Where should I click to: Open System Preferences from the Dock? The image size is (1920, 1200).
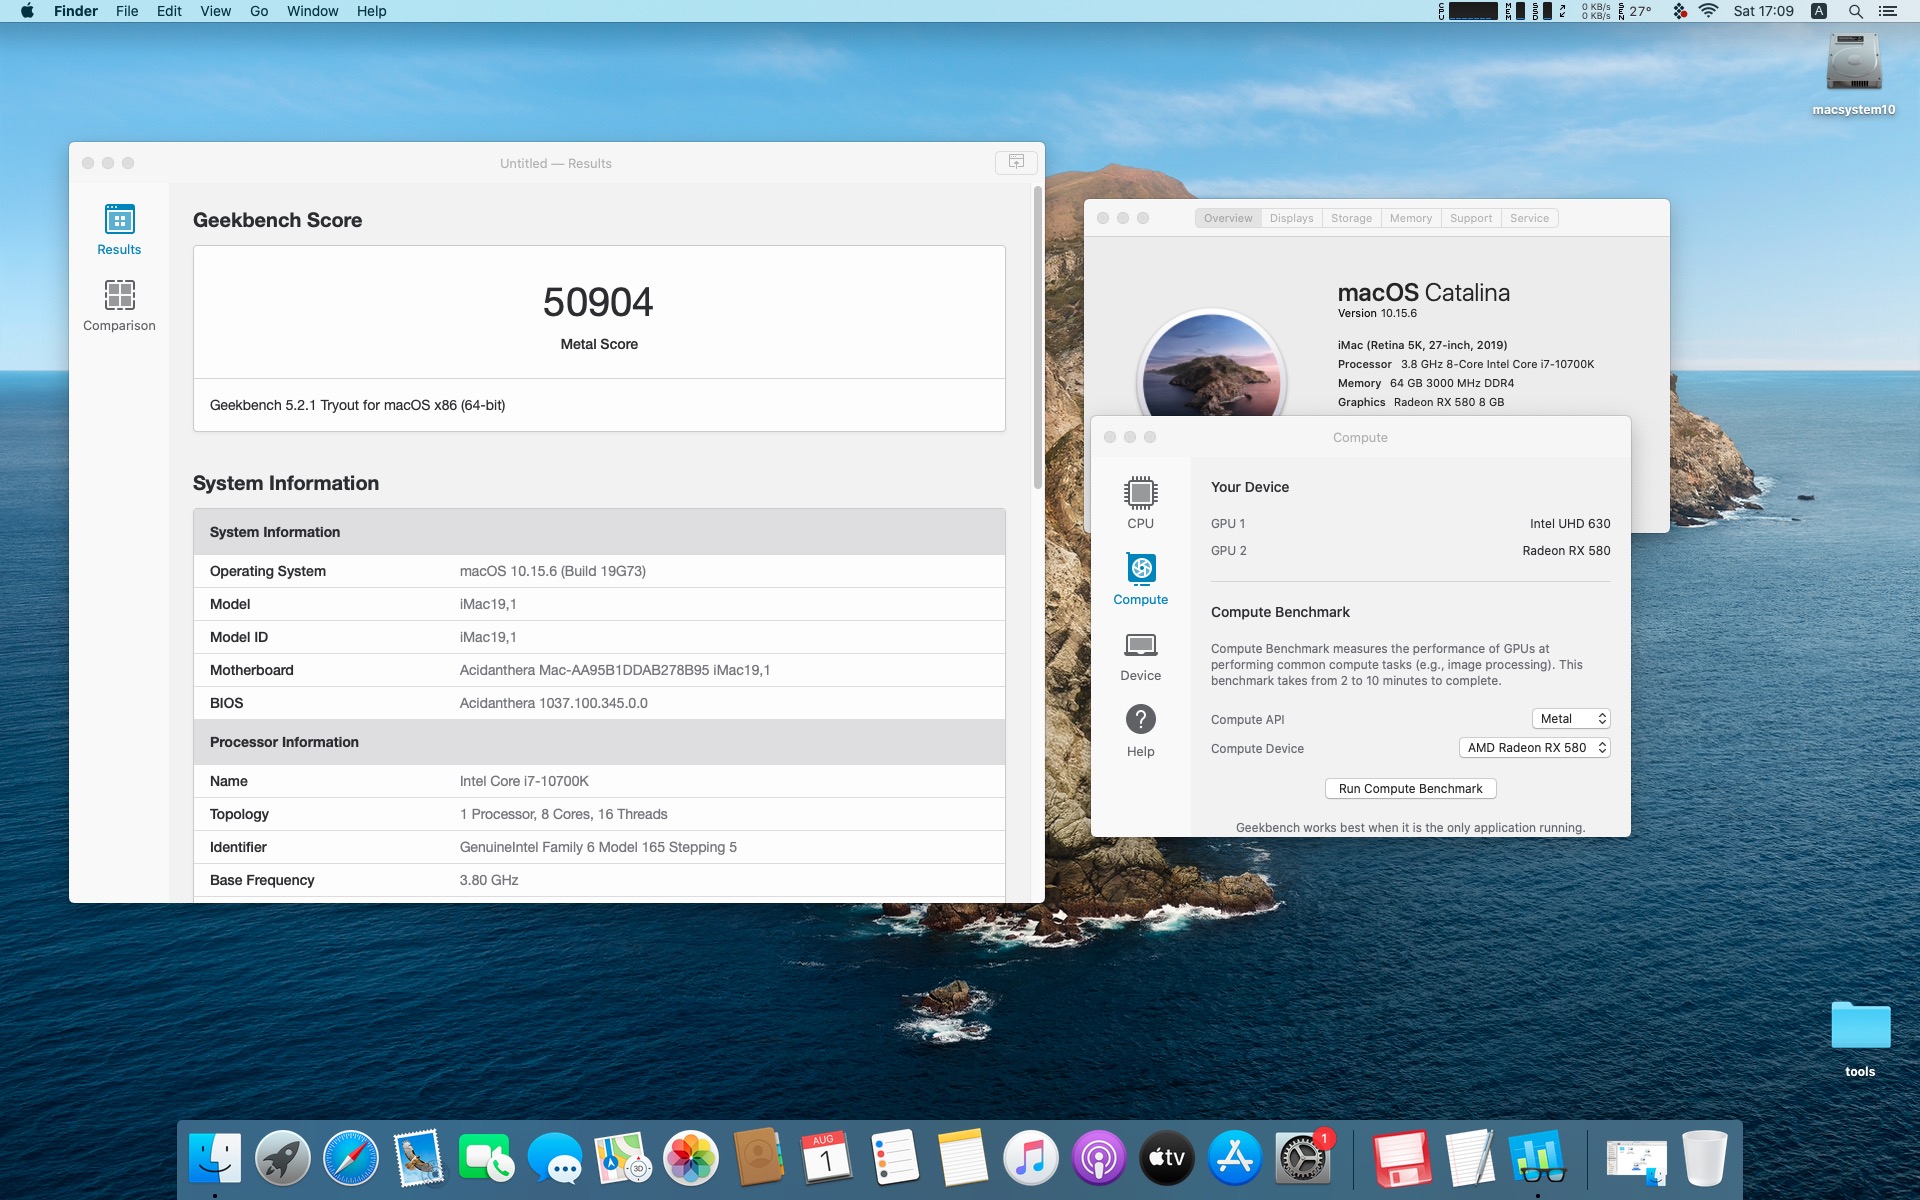tap(1301, 1159)
